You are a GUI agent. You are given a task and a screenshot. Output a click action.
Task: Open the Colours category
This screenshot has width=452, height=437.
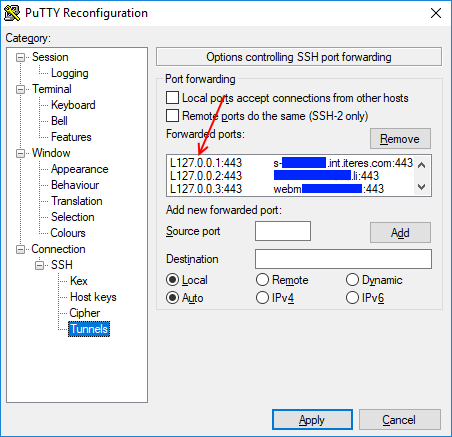[x=68, y=233]
